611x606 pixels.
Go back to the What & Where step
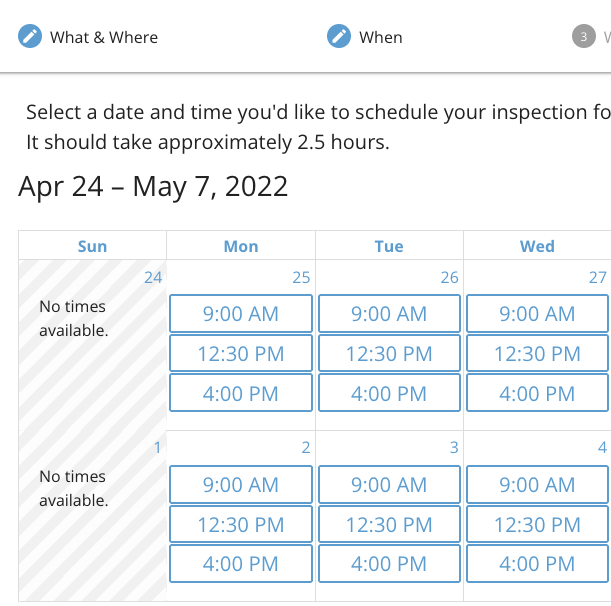pyautogui.click(x=103, y=37)
